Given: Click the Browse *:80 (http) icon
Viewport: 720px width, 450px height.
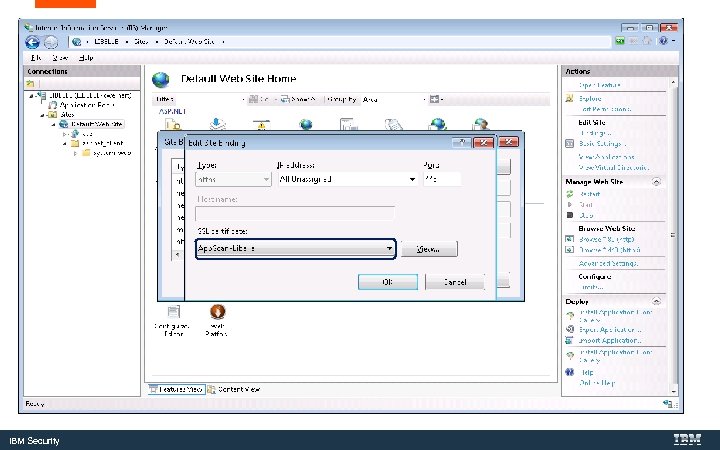Looking at the screenshot, I should point(569,239).
